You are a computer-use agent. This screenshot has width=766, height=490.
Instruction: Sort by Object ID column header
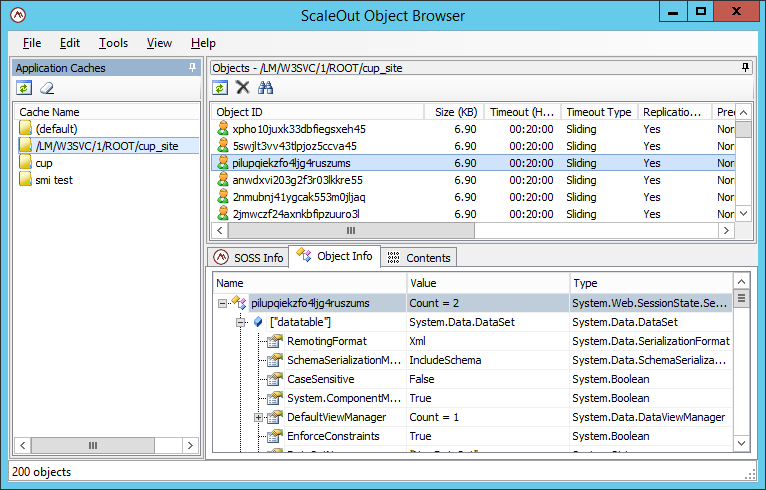pyautogui.click(x=318, y=112)
